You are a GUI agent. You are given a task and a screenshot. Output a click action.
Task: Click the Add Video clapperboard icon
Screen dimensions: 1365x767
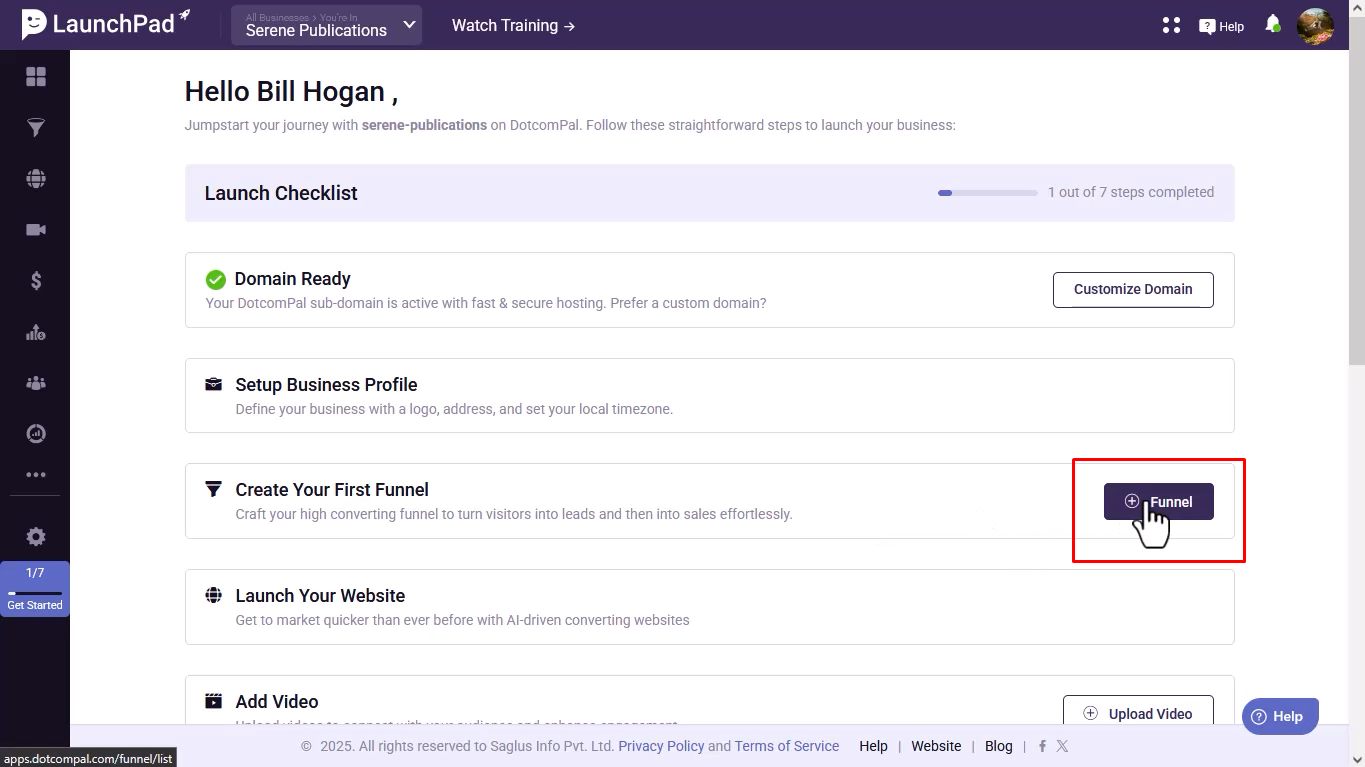click(x=214, y=701)
